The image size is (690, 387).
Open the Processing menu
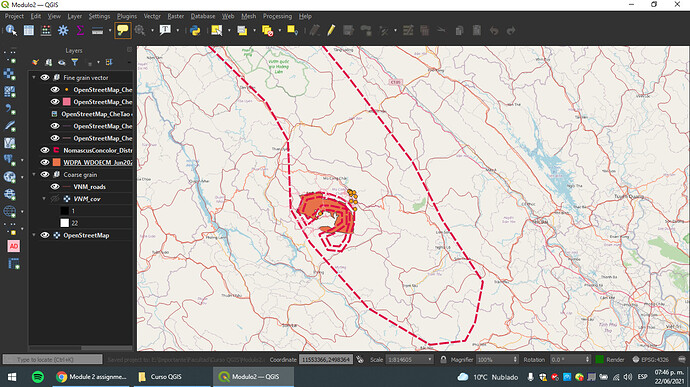click(x=277, y=16)
